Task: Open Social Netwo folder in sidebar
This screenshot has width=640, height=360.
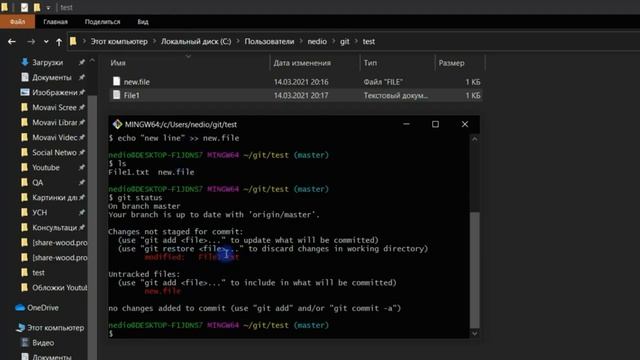Action: coord(54,153)
